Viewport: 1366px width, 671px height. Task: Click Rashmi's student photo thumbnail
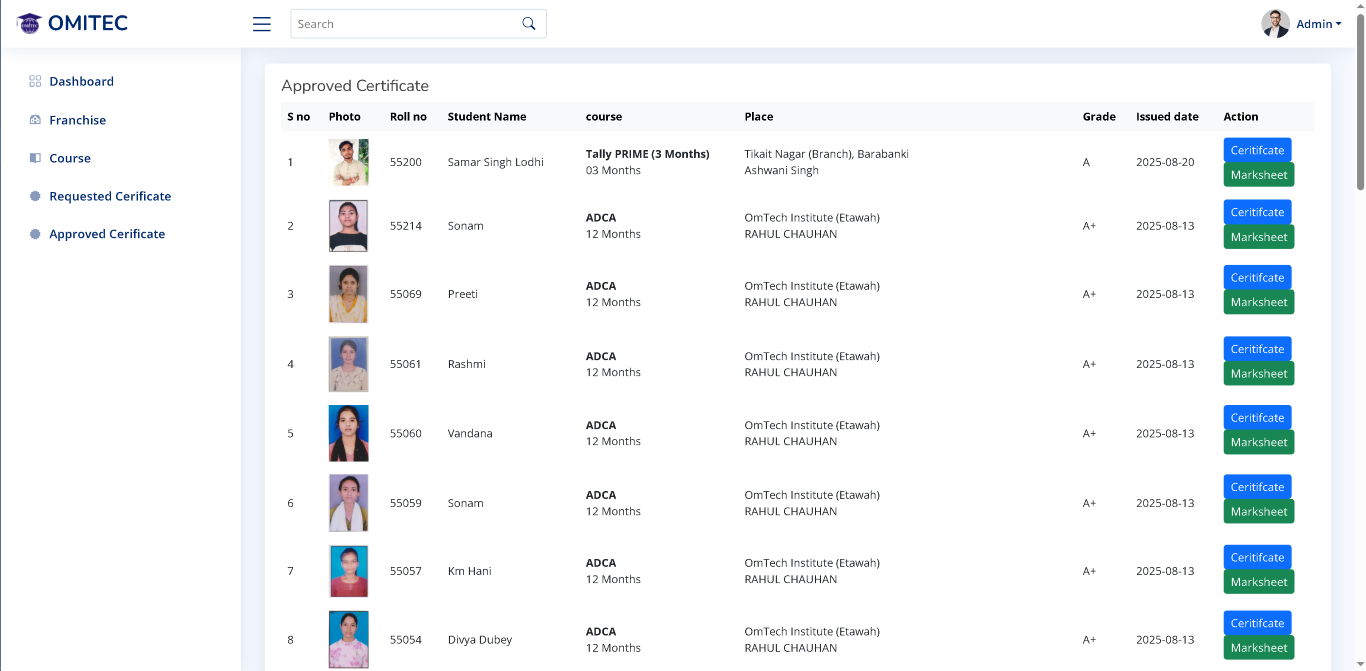pyautogui.click(x=348, y=364)
